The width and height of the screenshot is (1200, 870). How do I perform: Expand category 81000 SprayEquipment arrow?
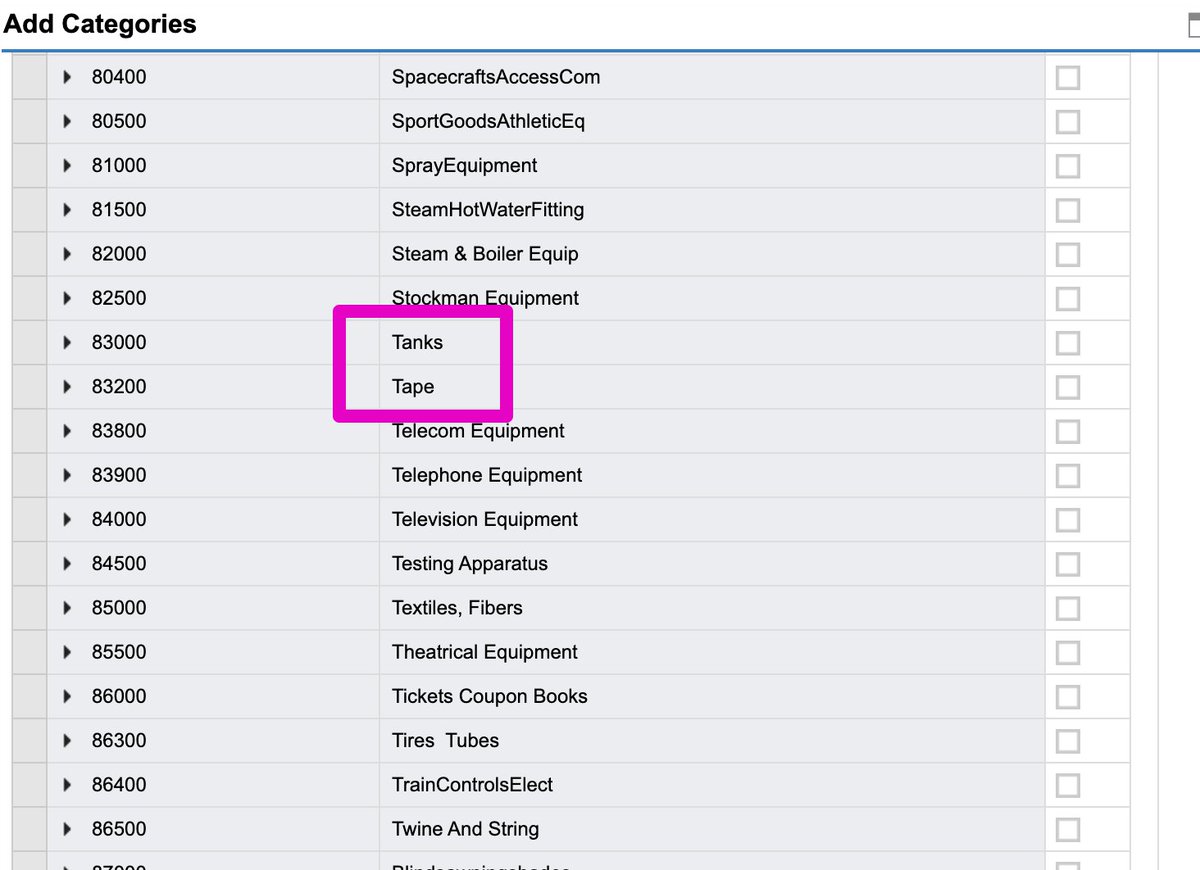(x=67, y=165)
